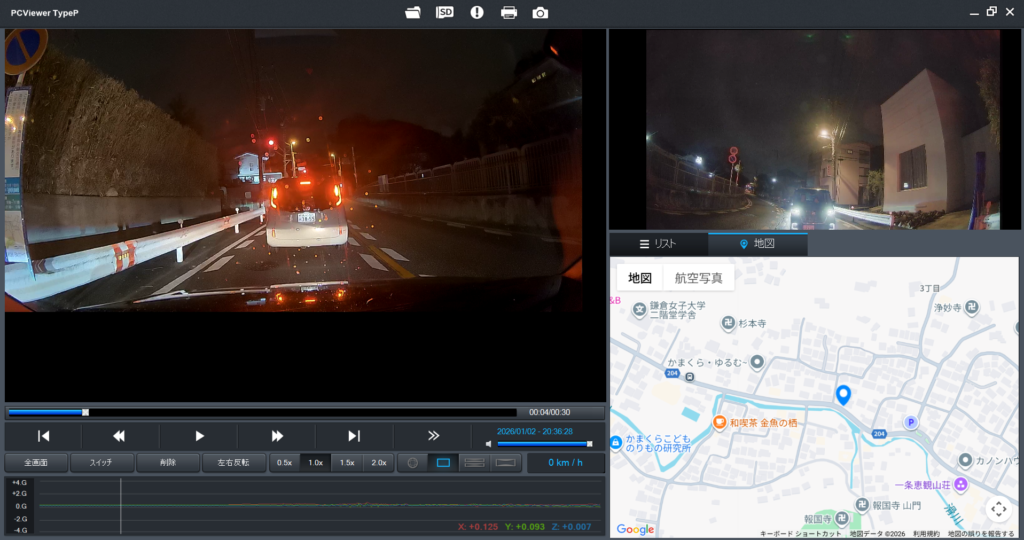Open the exclamation info icon

tap(477, 12)
